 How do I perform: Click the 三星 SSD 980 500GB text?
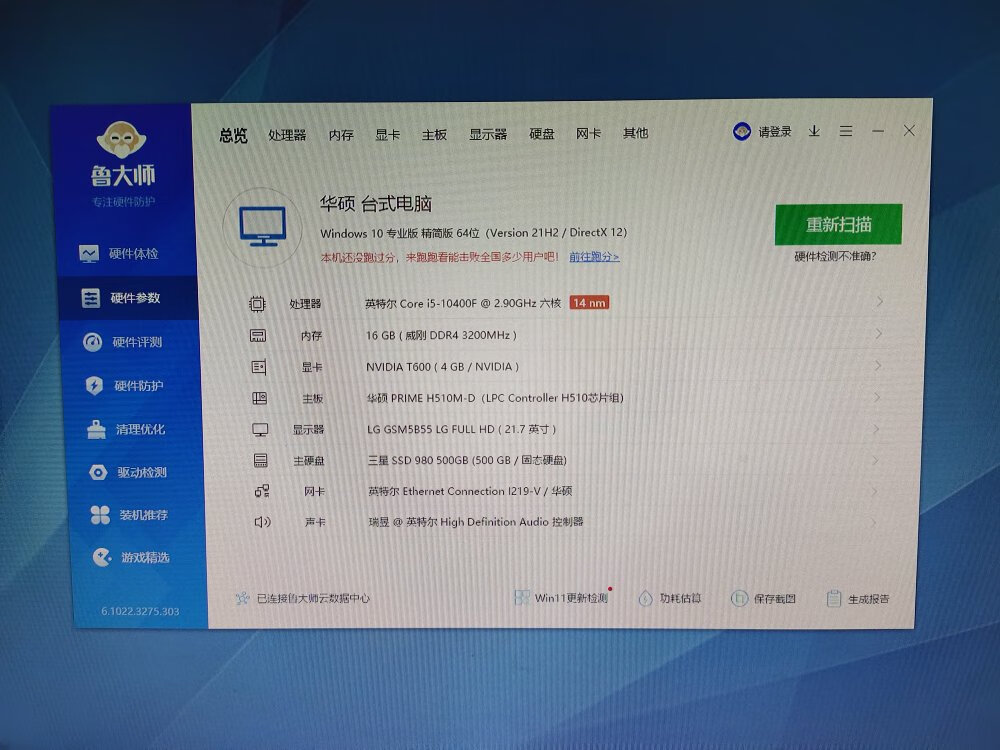[x=467, y=460]
